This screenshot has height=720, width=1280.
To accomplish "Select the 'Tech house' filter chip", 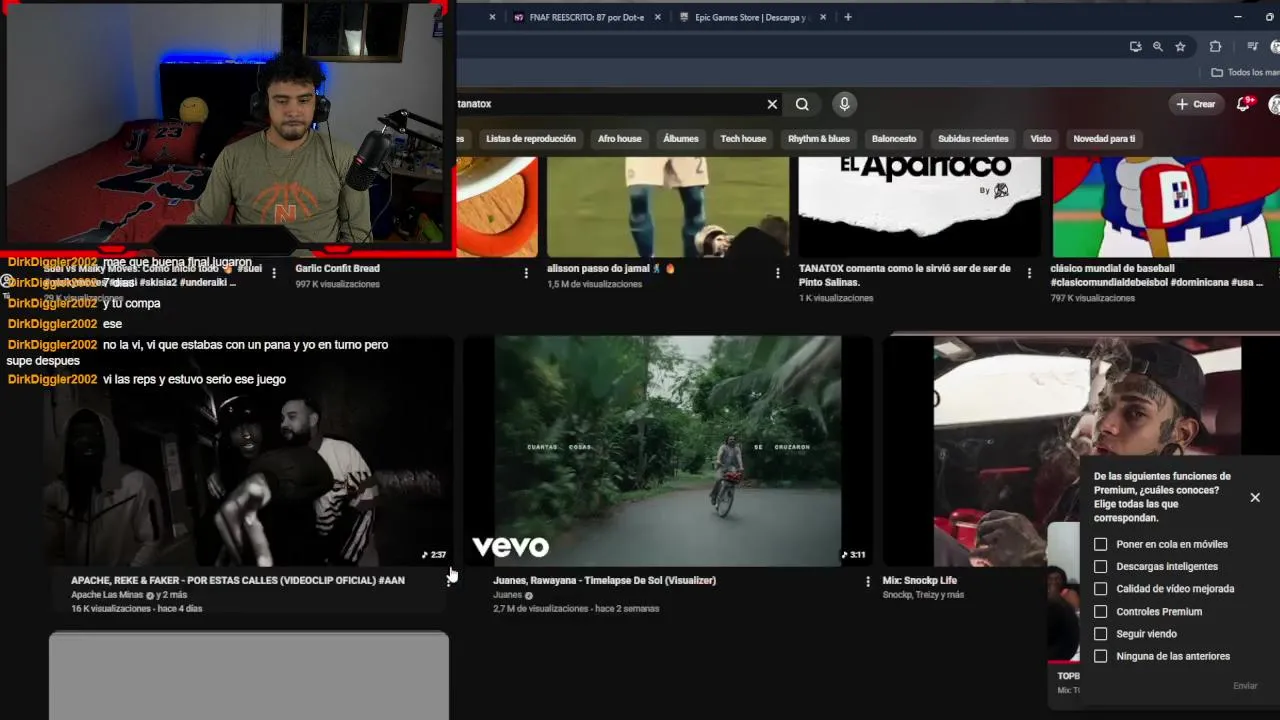I will click(743, 139).
